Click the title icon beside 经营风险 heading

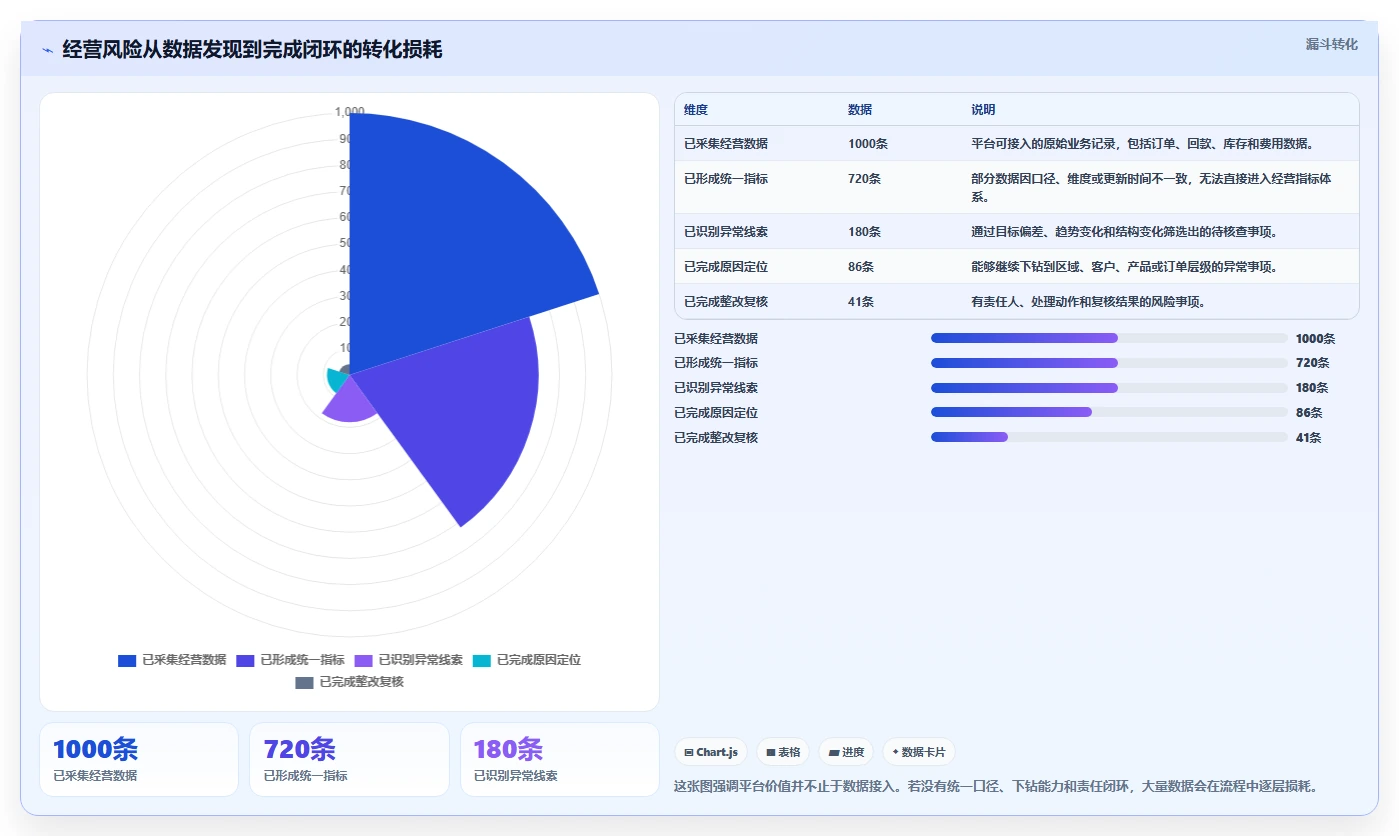point(47,50)
